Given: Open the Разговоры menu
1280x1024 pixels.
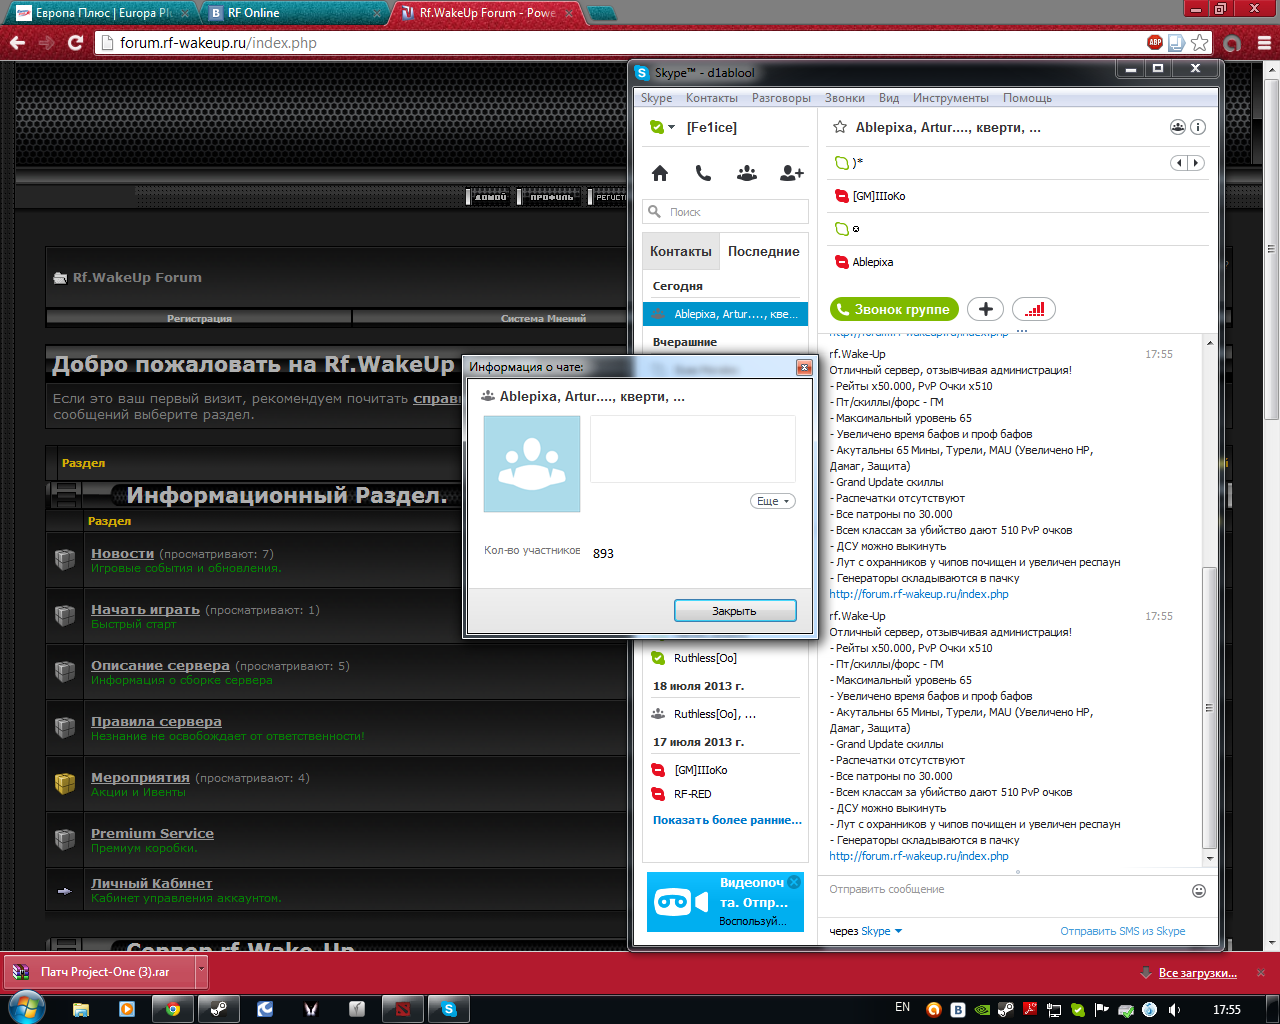Looking at the screenshot, I should (782, 98).
